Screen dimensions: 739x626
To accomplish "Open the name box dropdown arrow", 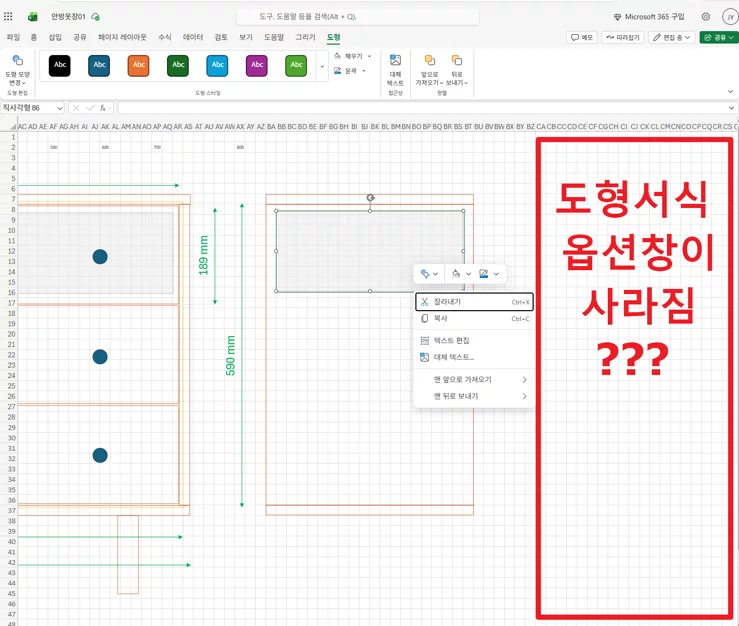I will pyautogui.click(x=60, y=108).
